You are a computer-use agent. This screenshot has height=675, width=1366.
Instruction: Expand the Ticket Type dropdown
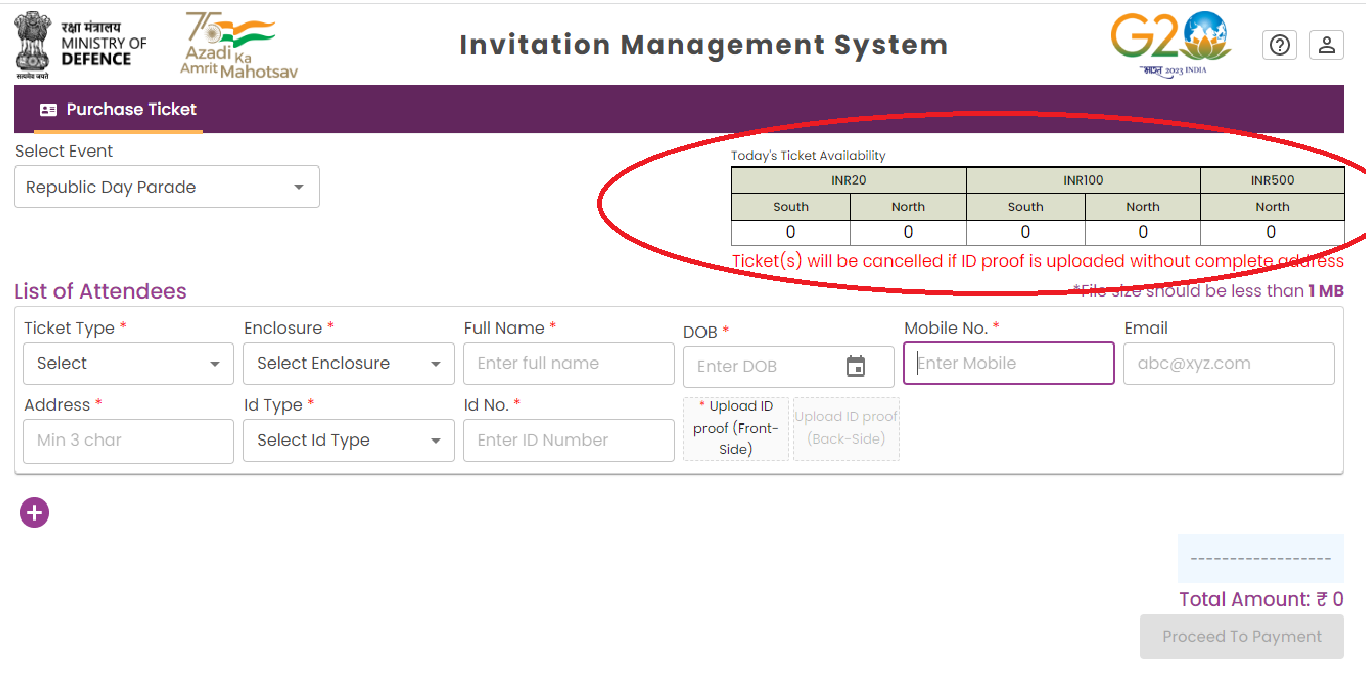click(x=128, y=364)
